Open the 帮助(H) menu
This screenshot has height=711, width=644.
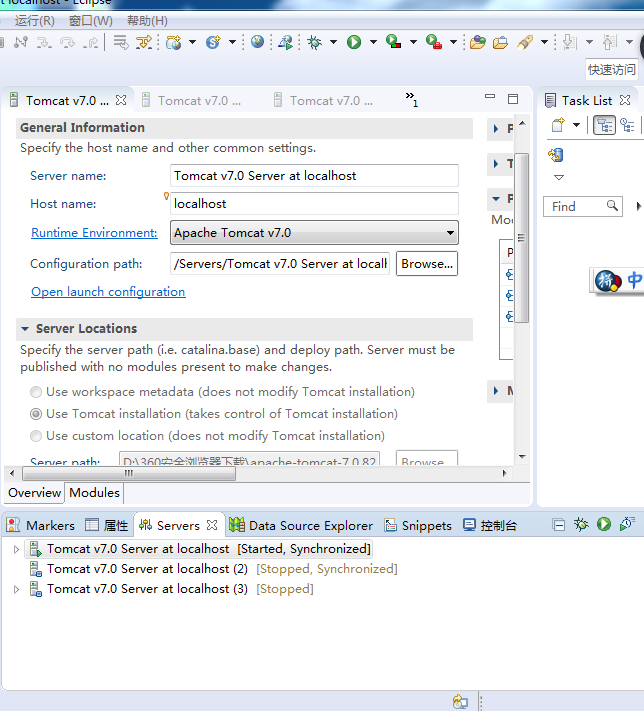click(147, 21)
